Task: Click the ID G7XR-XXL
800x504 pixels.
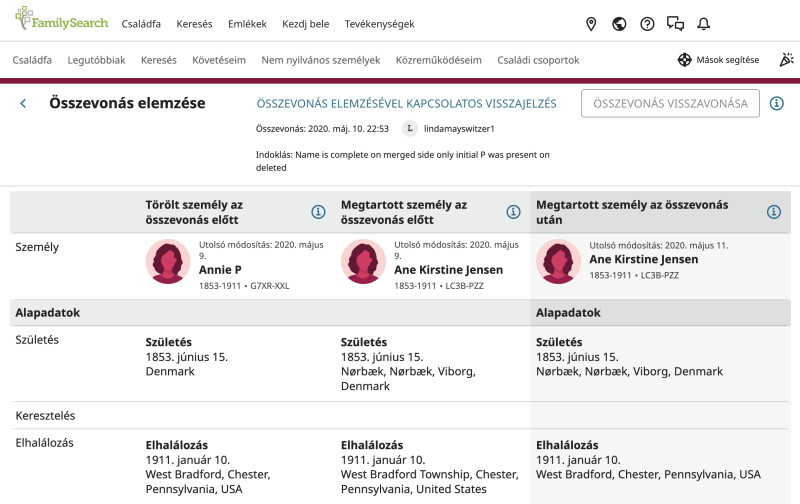Action: [270, 286]
